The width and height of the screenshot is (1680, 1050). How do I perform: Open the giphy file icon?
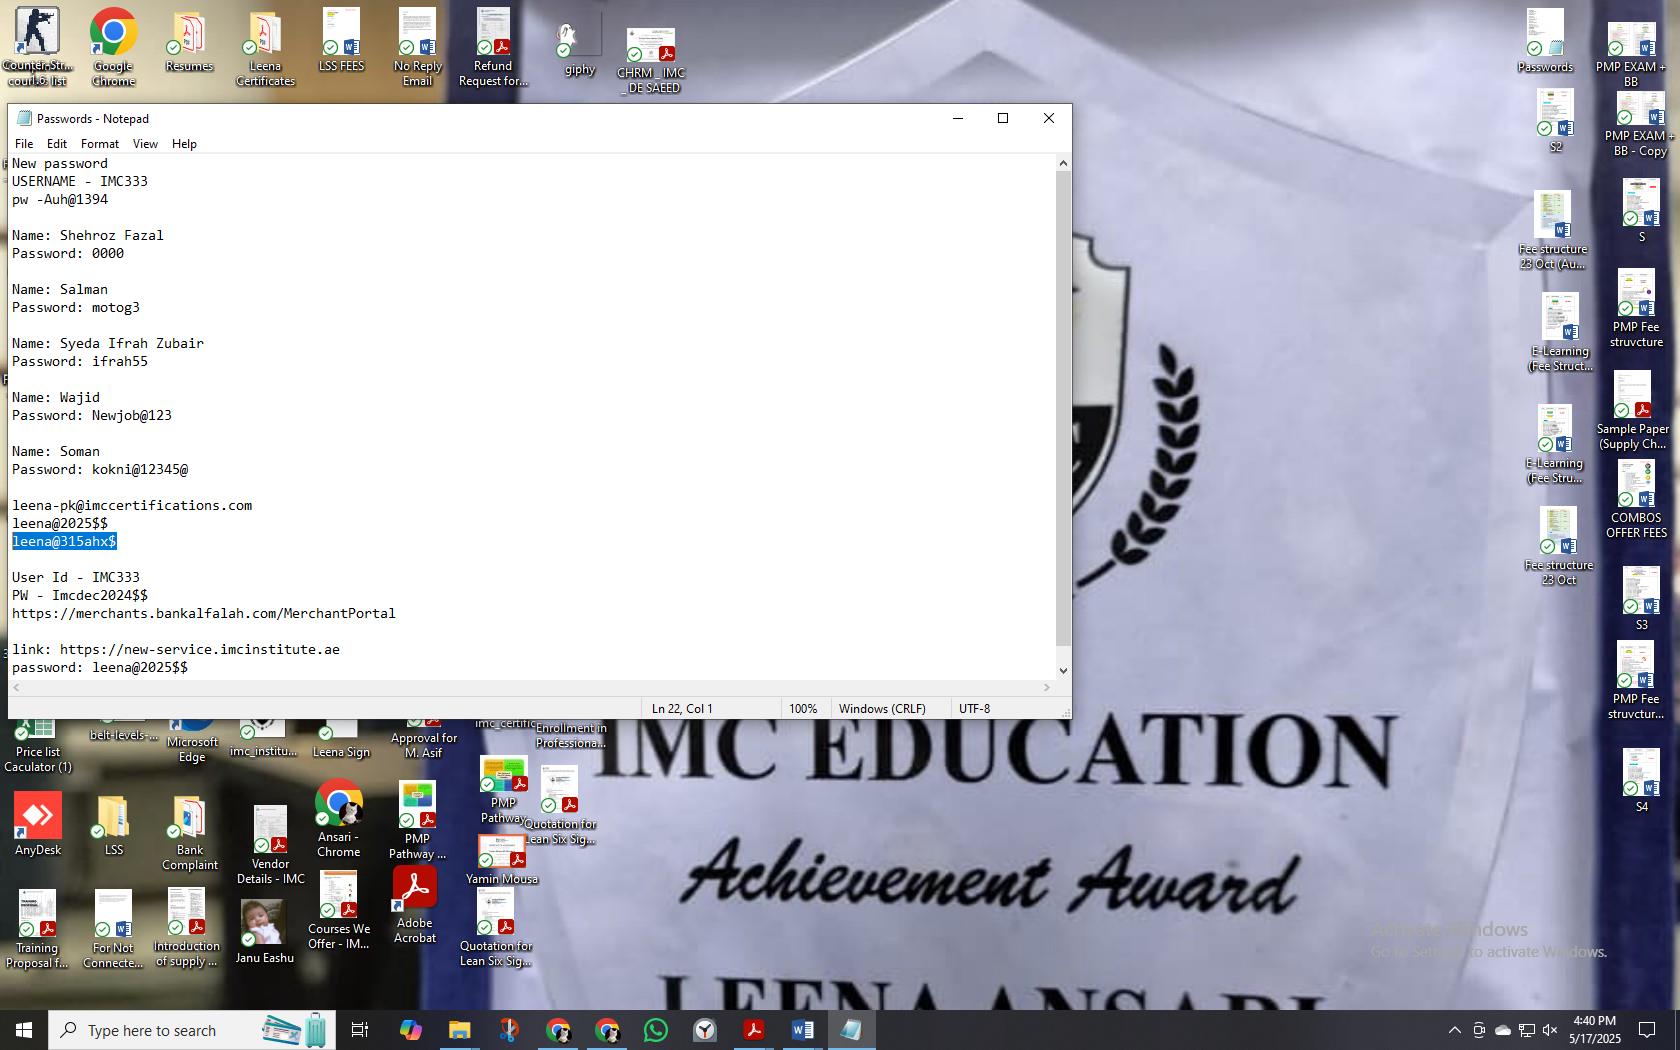[580, 48]
